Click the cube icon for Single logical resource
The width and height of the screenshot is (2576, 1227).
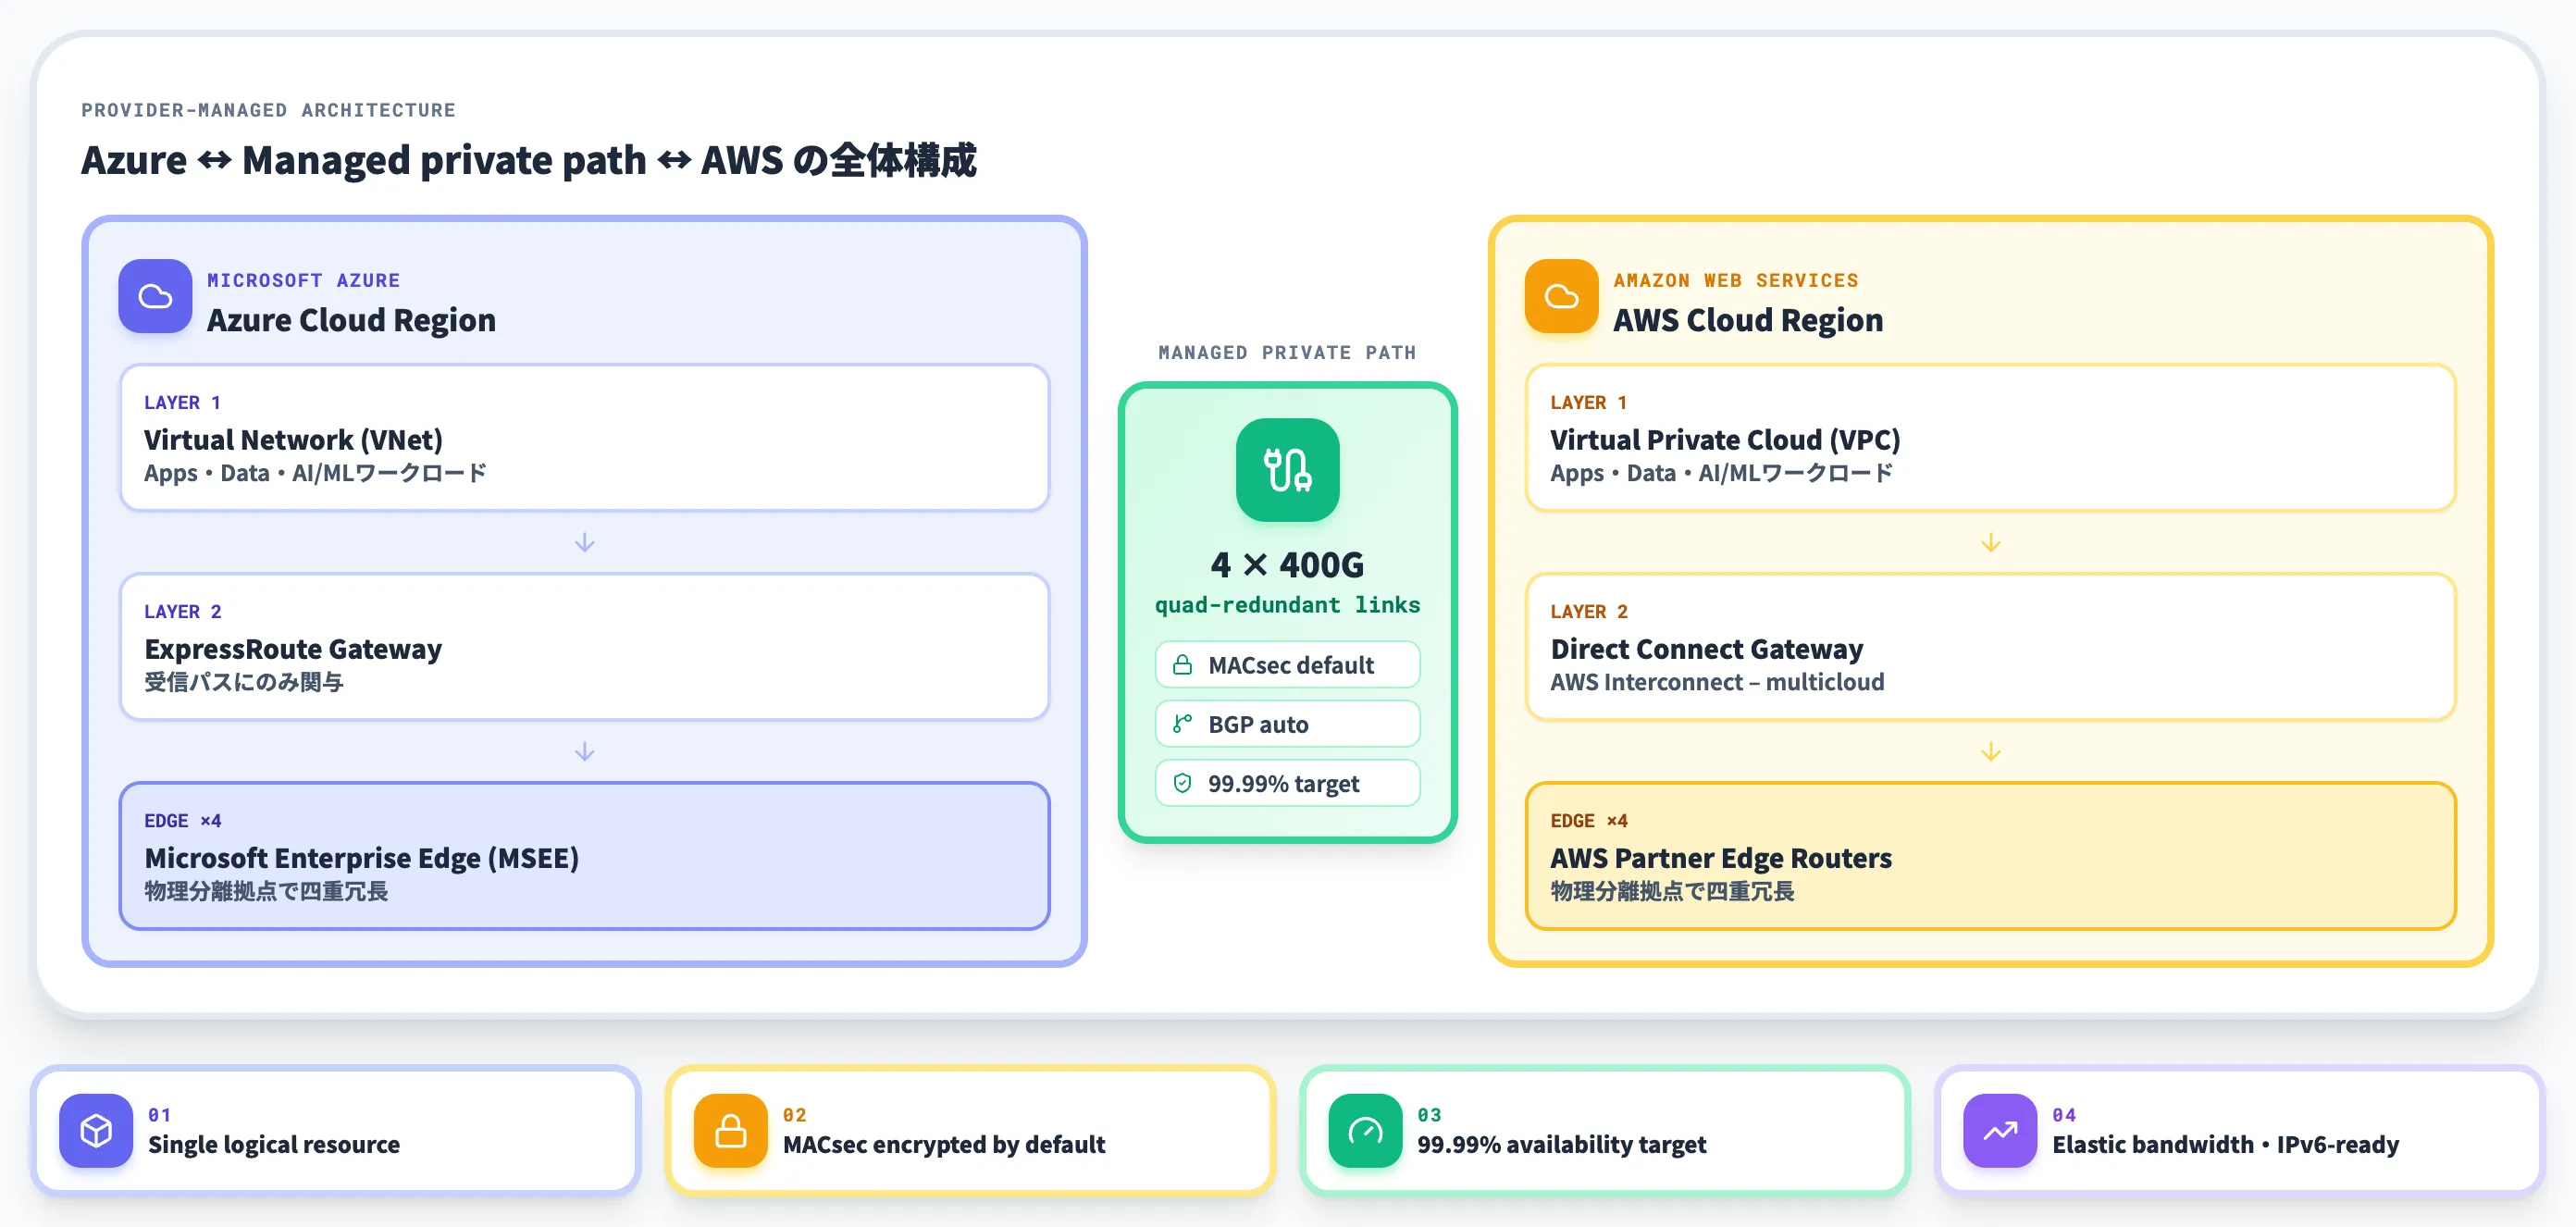[96, 1131]
